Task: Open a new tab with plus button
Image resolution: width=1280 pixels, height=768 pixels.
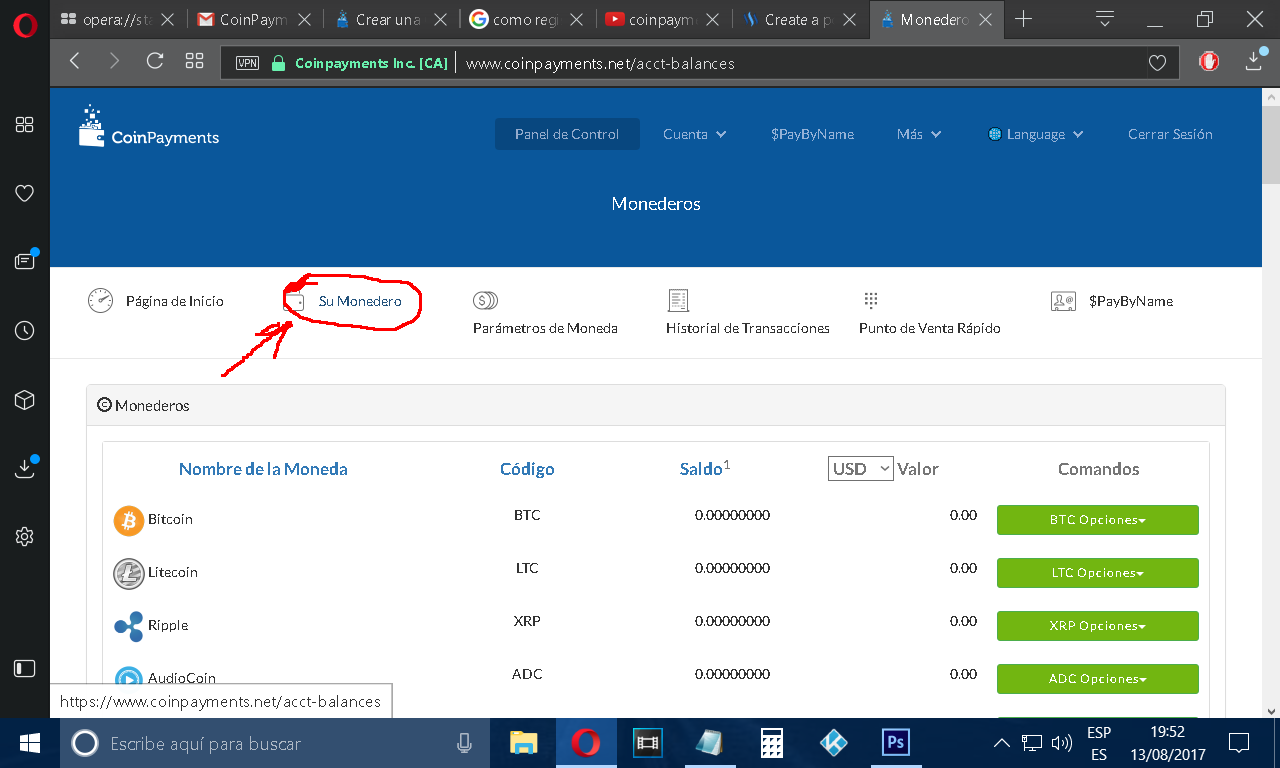Action: pyautogui.click(x=1023, y=19)
